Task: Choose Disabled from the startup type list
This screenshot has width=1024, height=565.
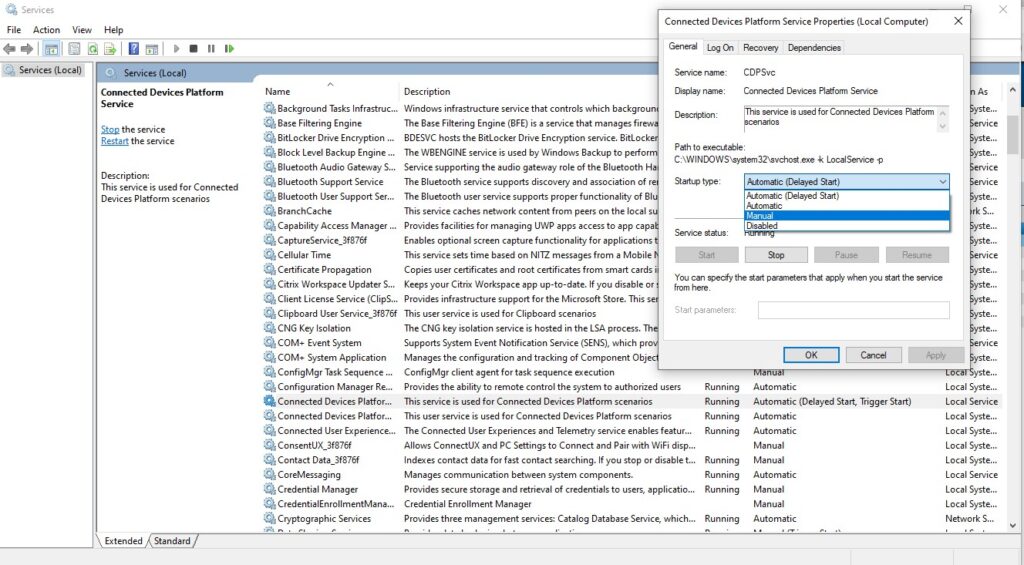Action: coord(762,226)
